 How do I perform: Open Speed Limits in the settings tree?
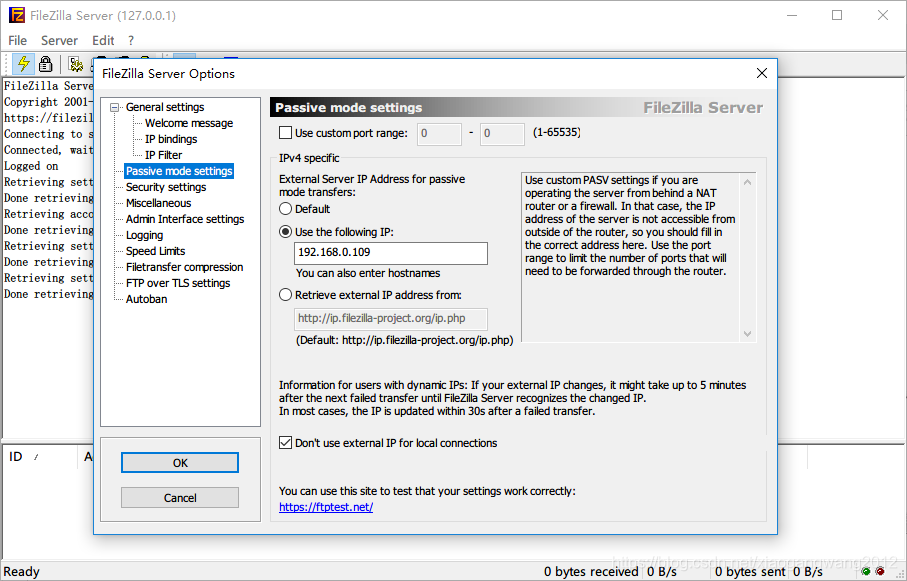[156, 251]
